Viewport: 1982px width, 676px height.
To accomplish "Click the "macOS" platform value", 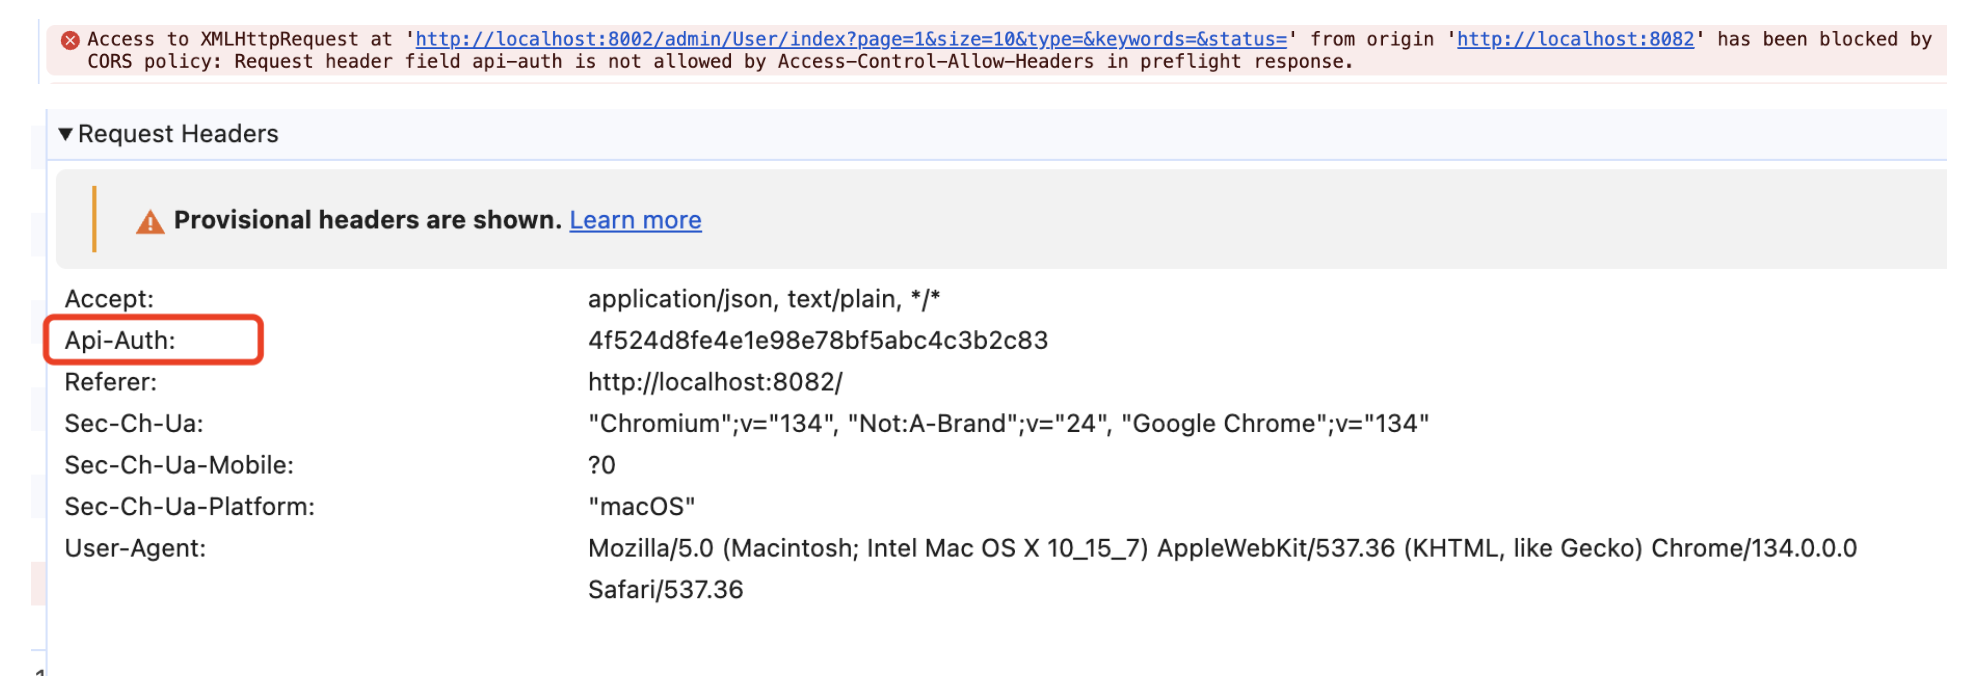I will tap(641, 506).
